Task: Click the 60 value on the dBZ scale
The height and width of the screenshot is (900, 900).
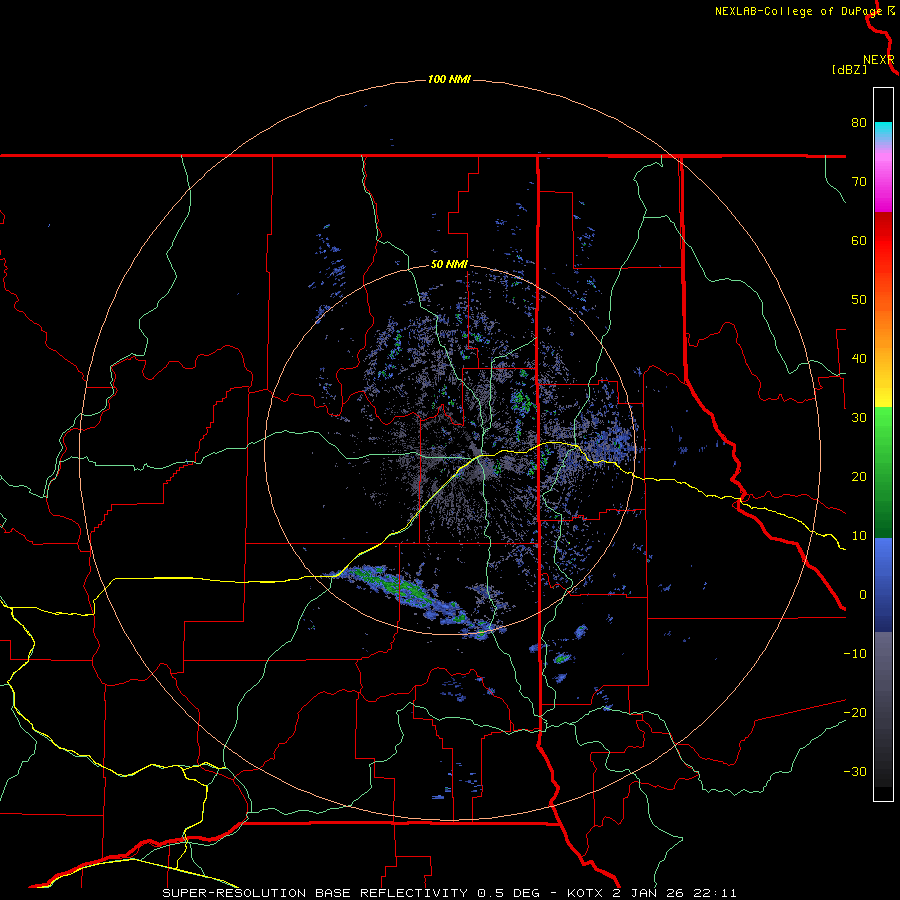Action: point(859,240)
